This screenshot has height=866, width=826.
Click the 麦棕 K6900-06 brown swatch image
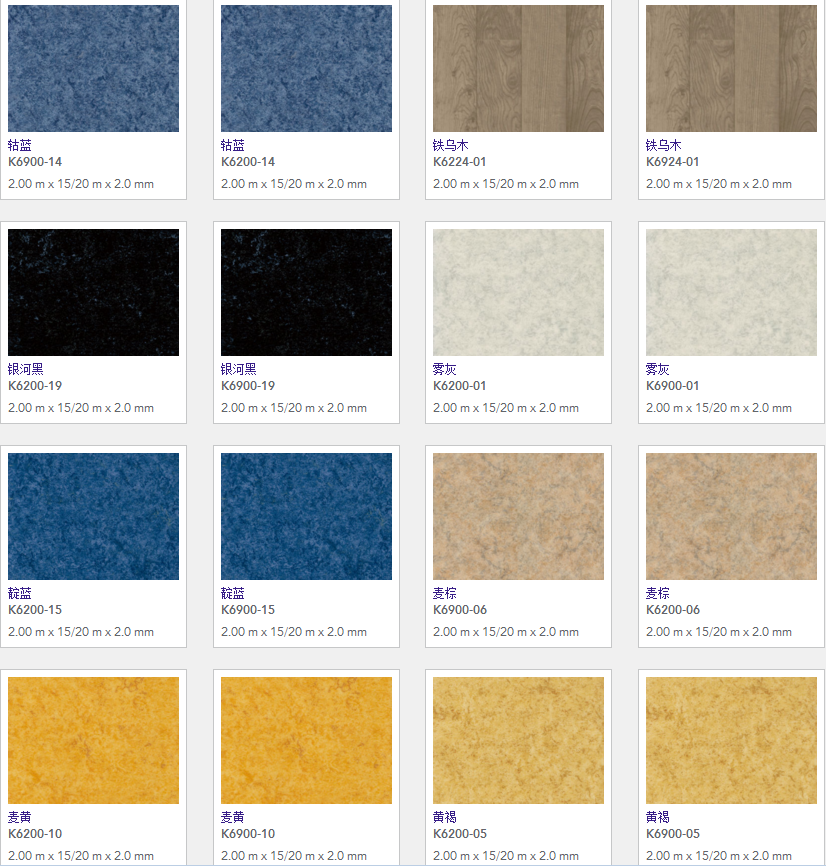click(518, 516)
